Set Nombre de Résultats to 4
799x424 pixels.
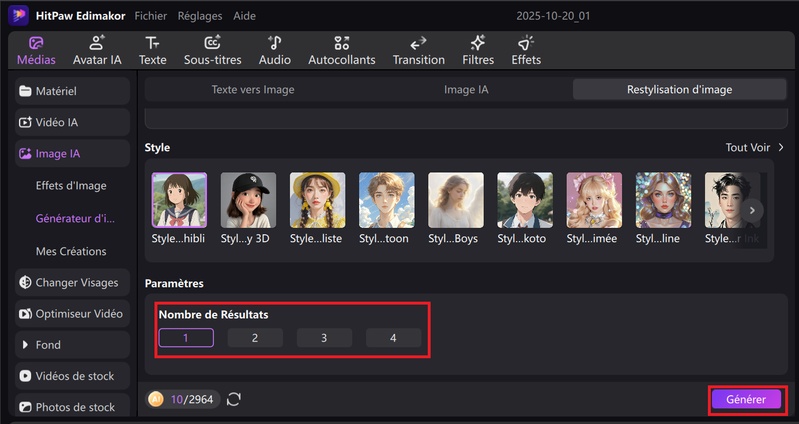coord(393,338)
